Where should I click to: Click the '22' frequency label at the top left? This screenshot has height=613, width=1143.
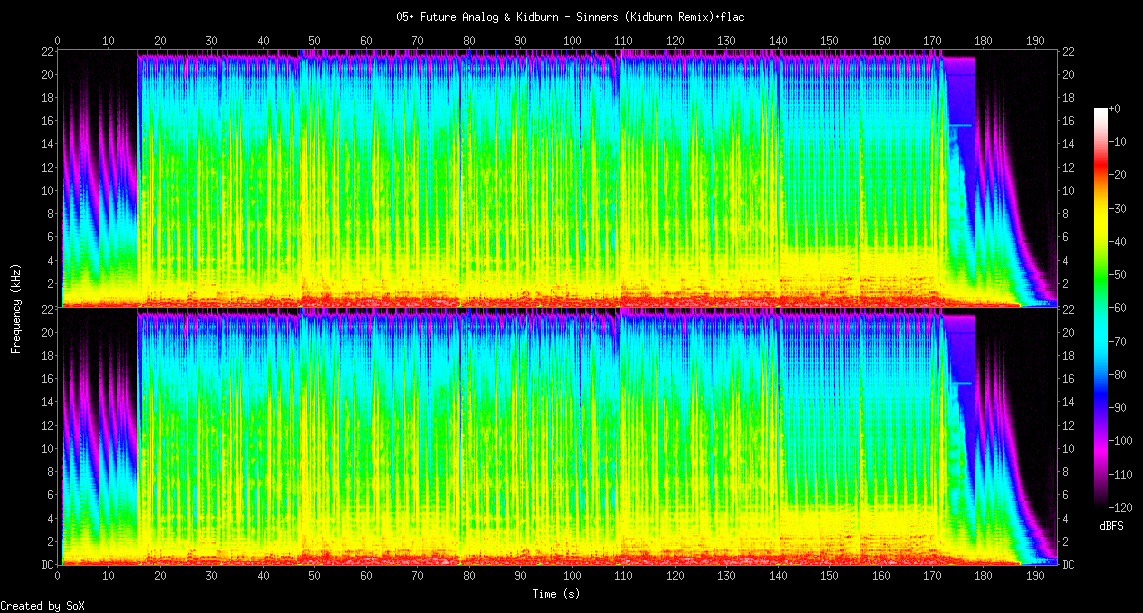coord(46,52)
